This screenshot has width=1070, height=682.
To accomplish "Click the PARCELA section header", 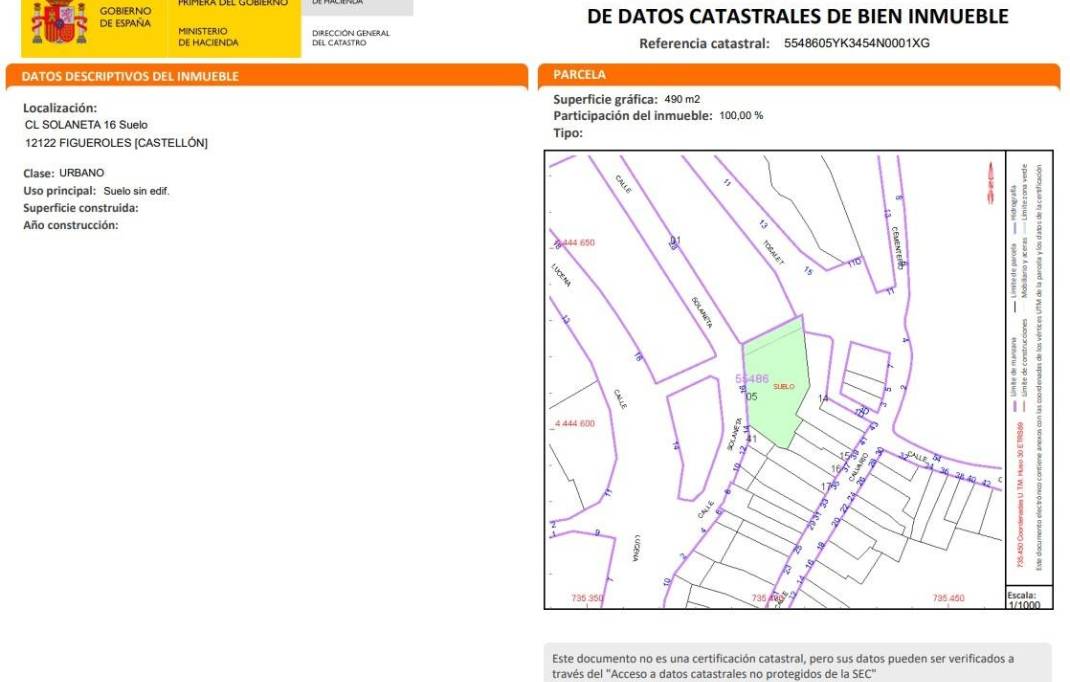I will coord(580,75).
